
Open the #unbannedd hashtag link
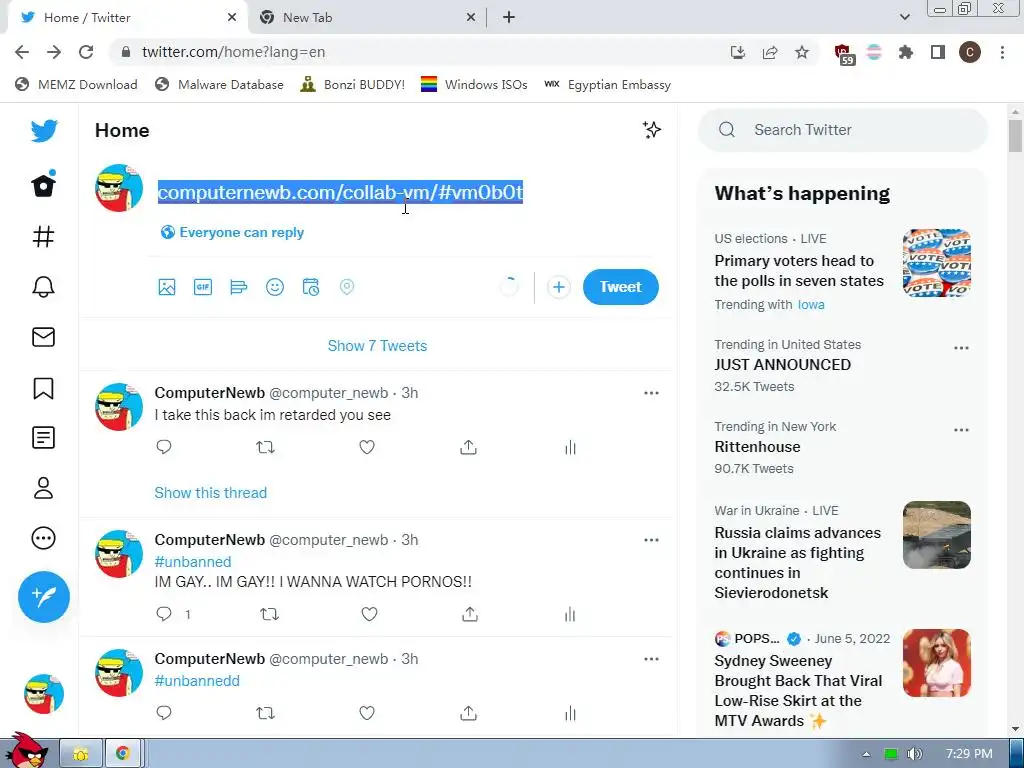click(197, 680)
